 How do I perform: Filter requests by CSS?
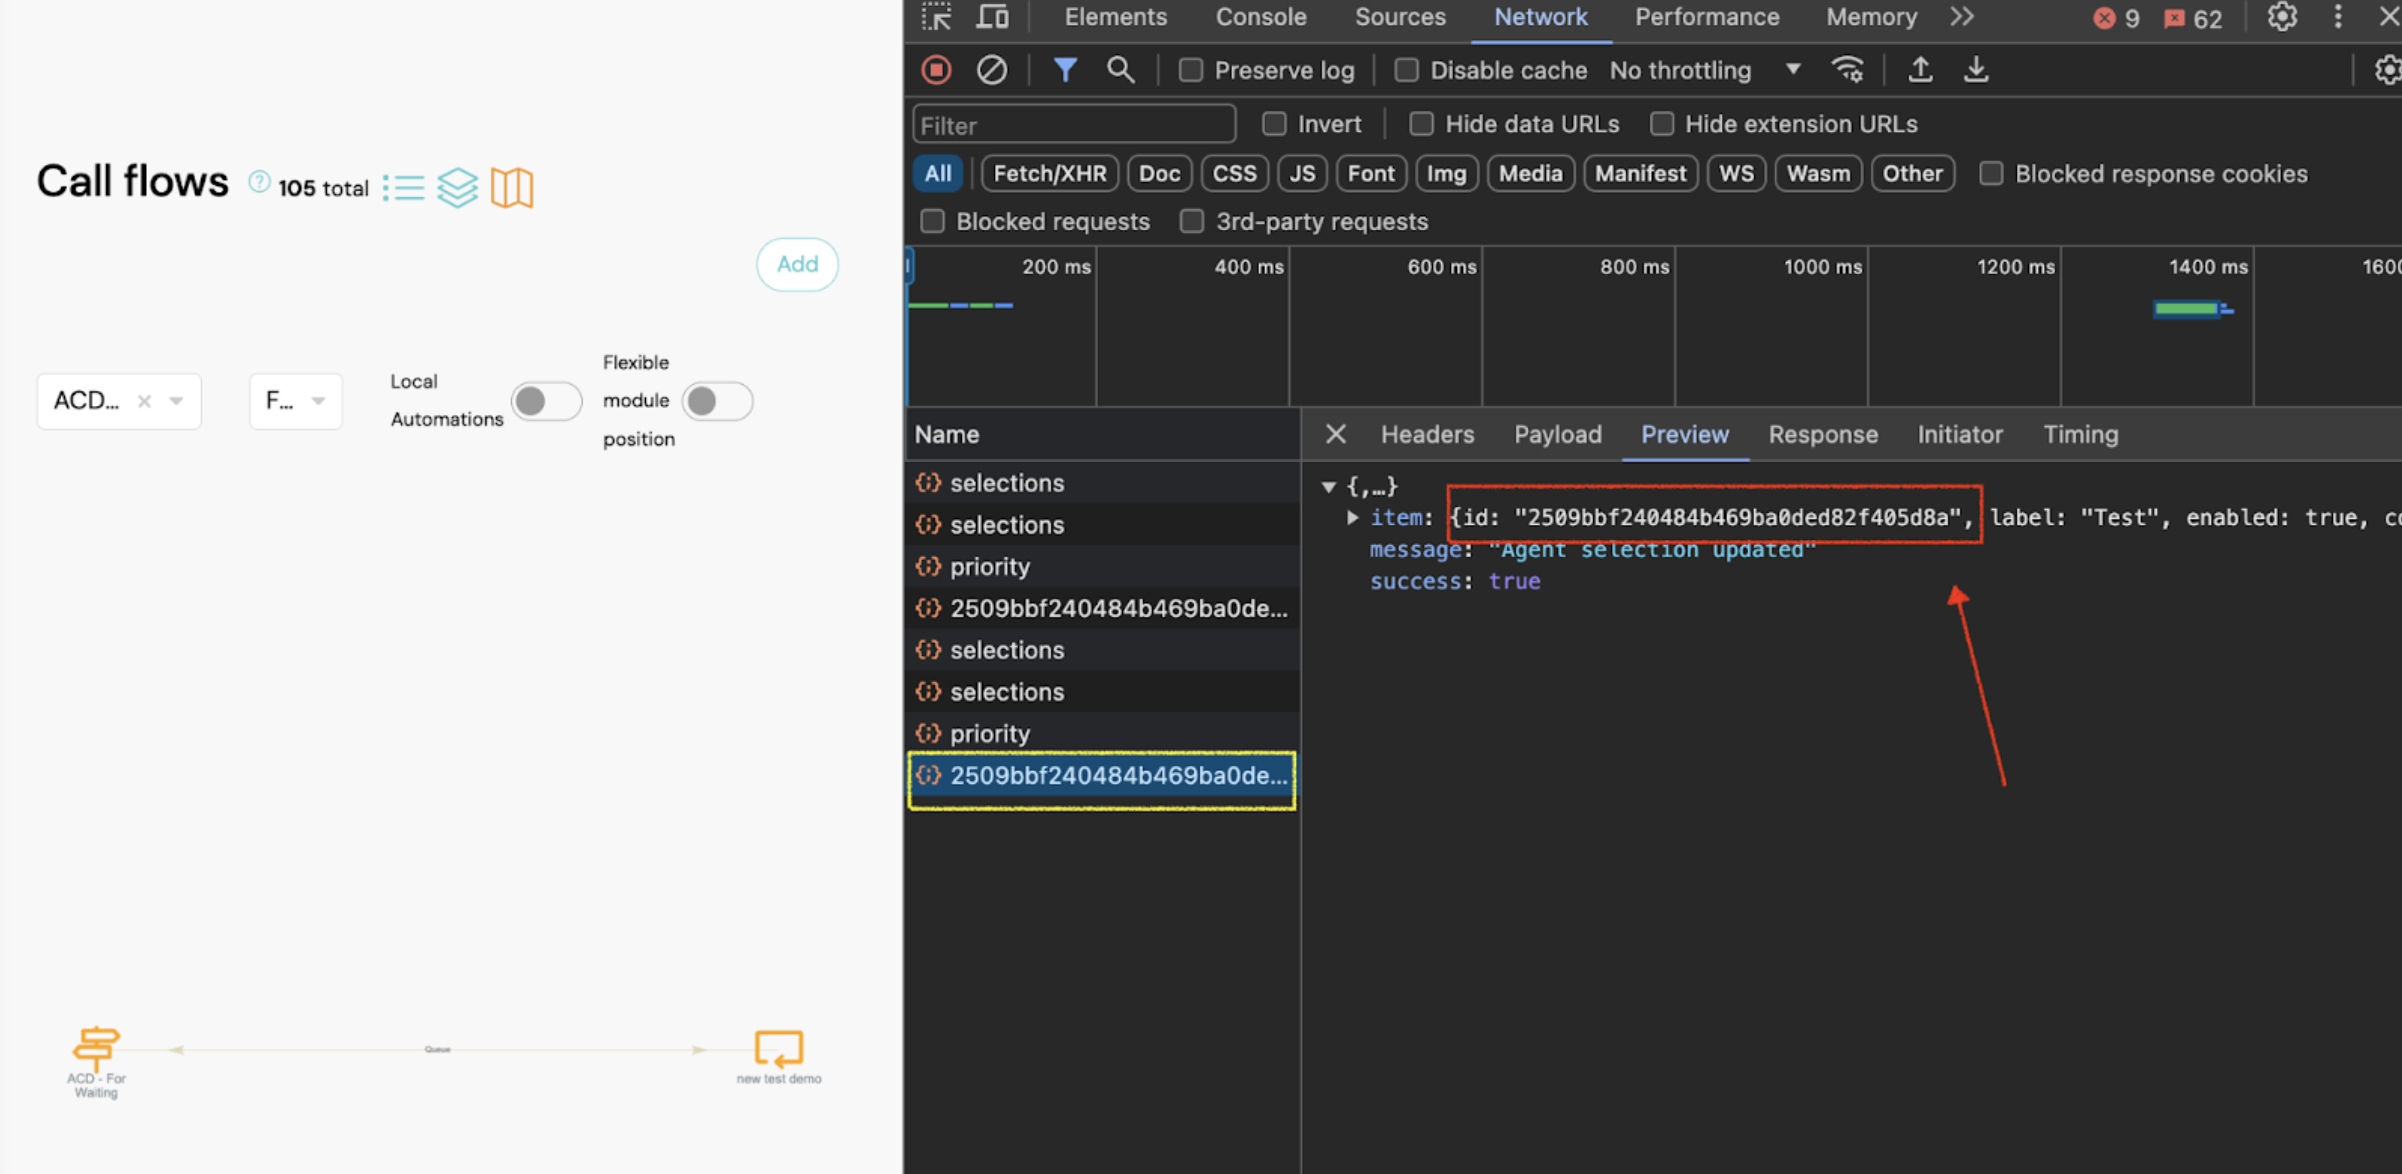pyautogui.click(x=1234, y=174)
